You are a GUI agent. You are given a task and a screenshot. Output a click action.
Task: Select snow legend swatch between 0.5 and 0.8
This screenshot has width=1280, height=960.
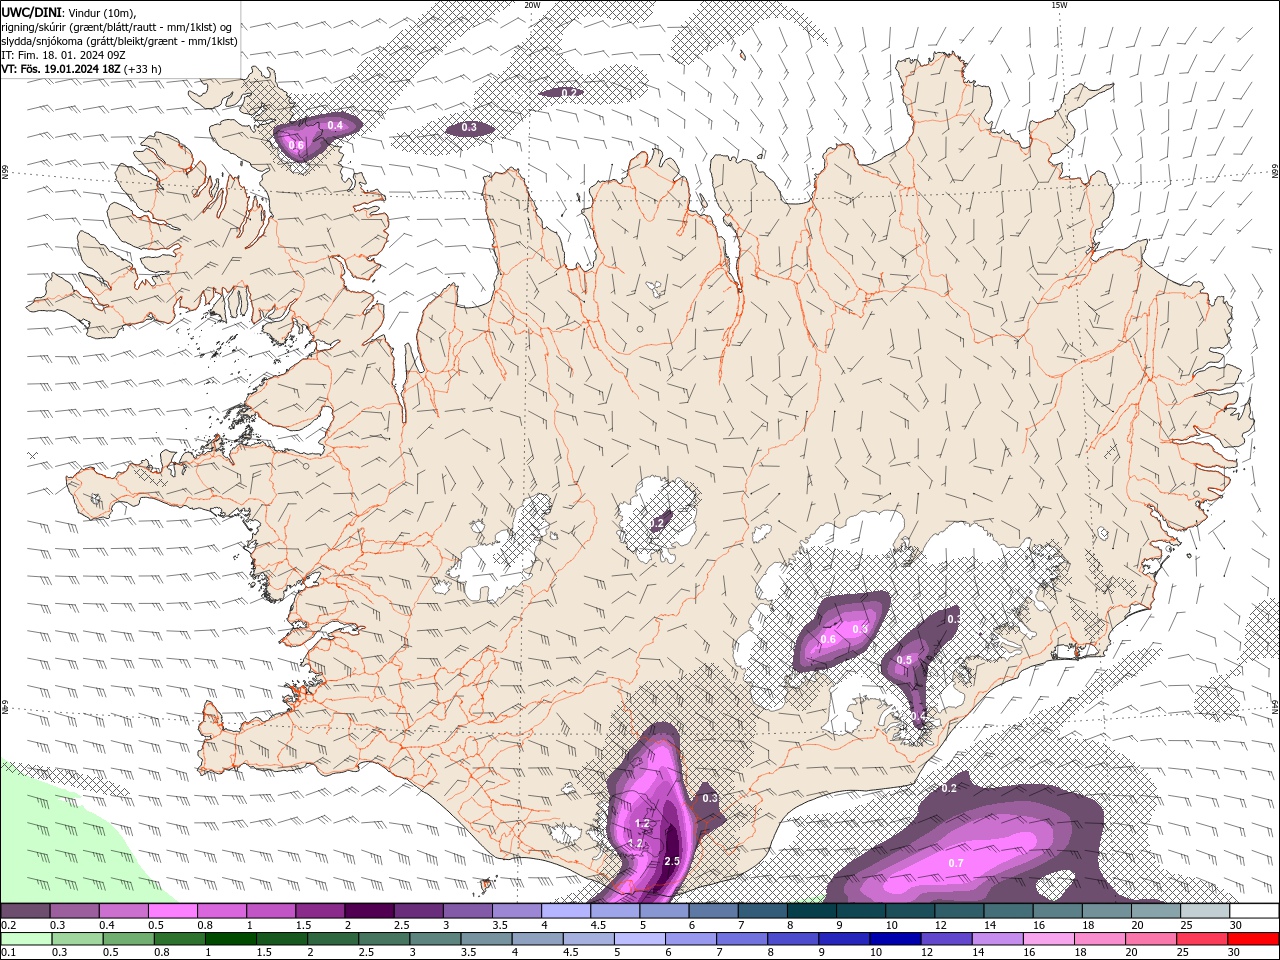point(173,911)
